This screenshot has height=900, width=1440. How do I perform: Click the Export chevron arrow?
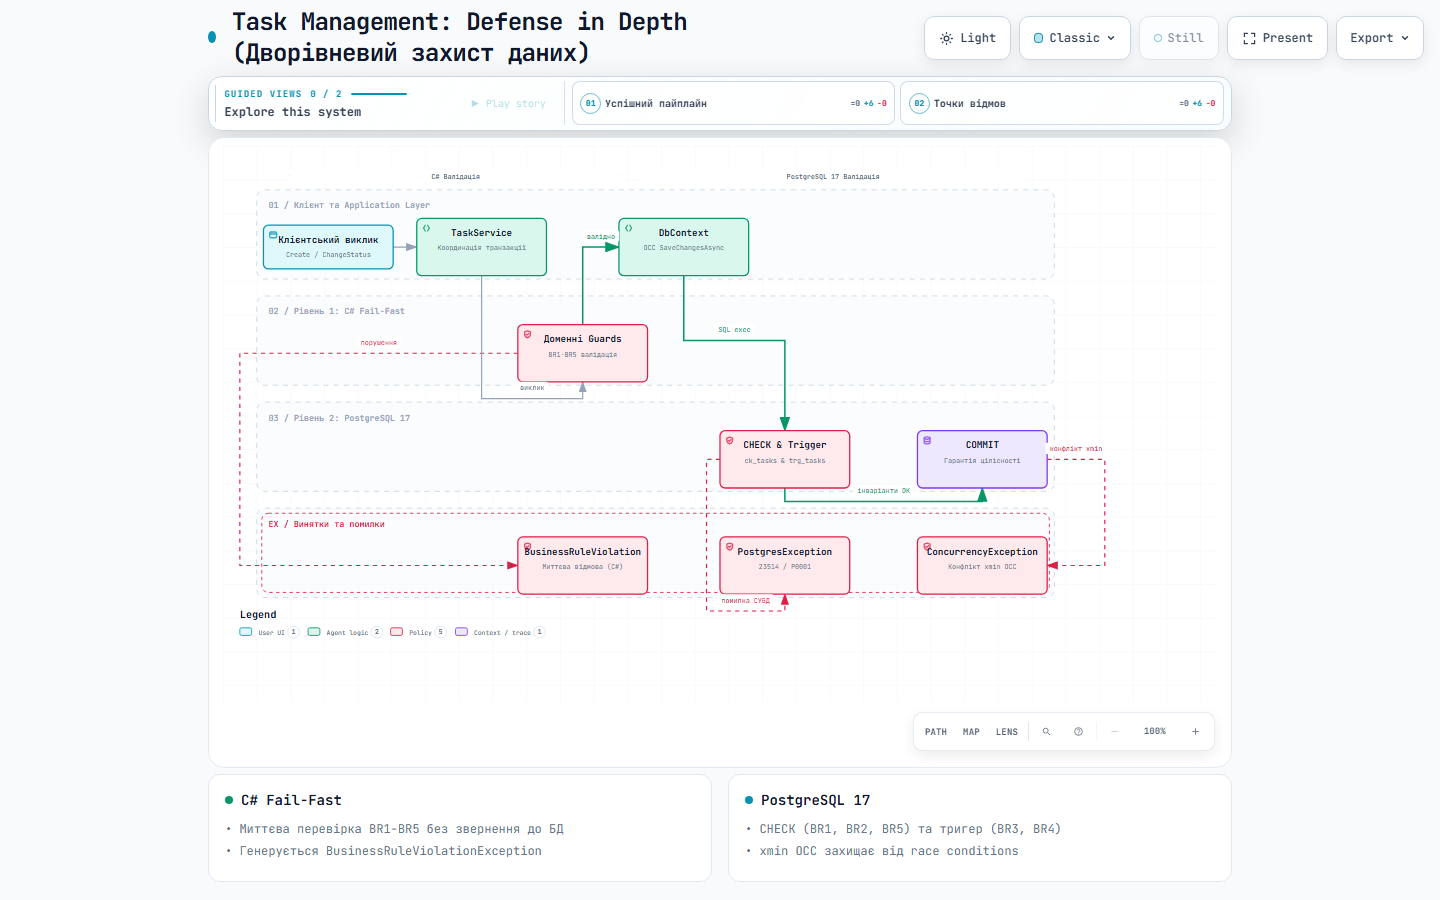[x=1405, y=38]
